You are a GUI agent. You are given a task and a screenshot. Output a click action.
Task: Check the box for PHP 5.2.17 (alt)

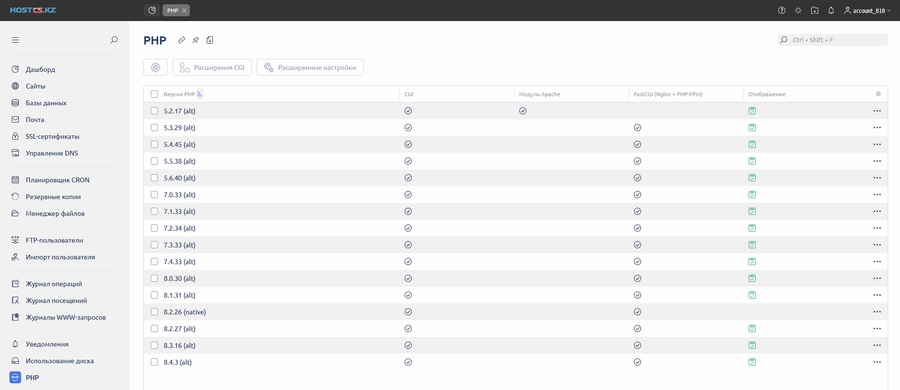pos(154,111)
